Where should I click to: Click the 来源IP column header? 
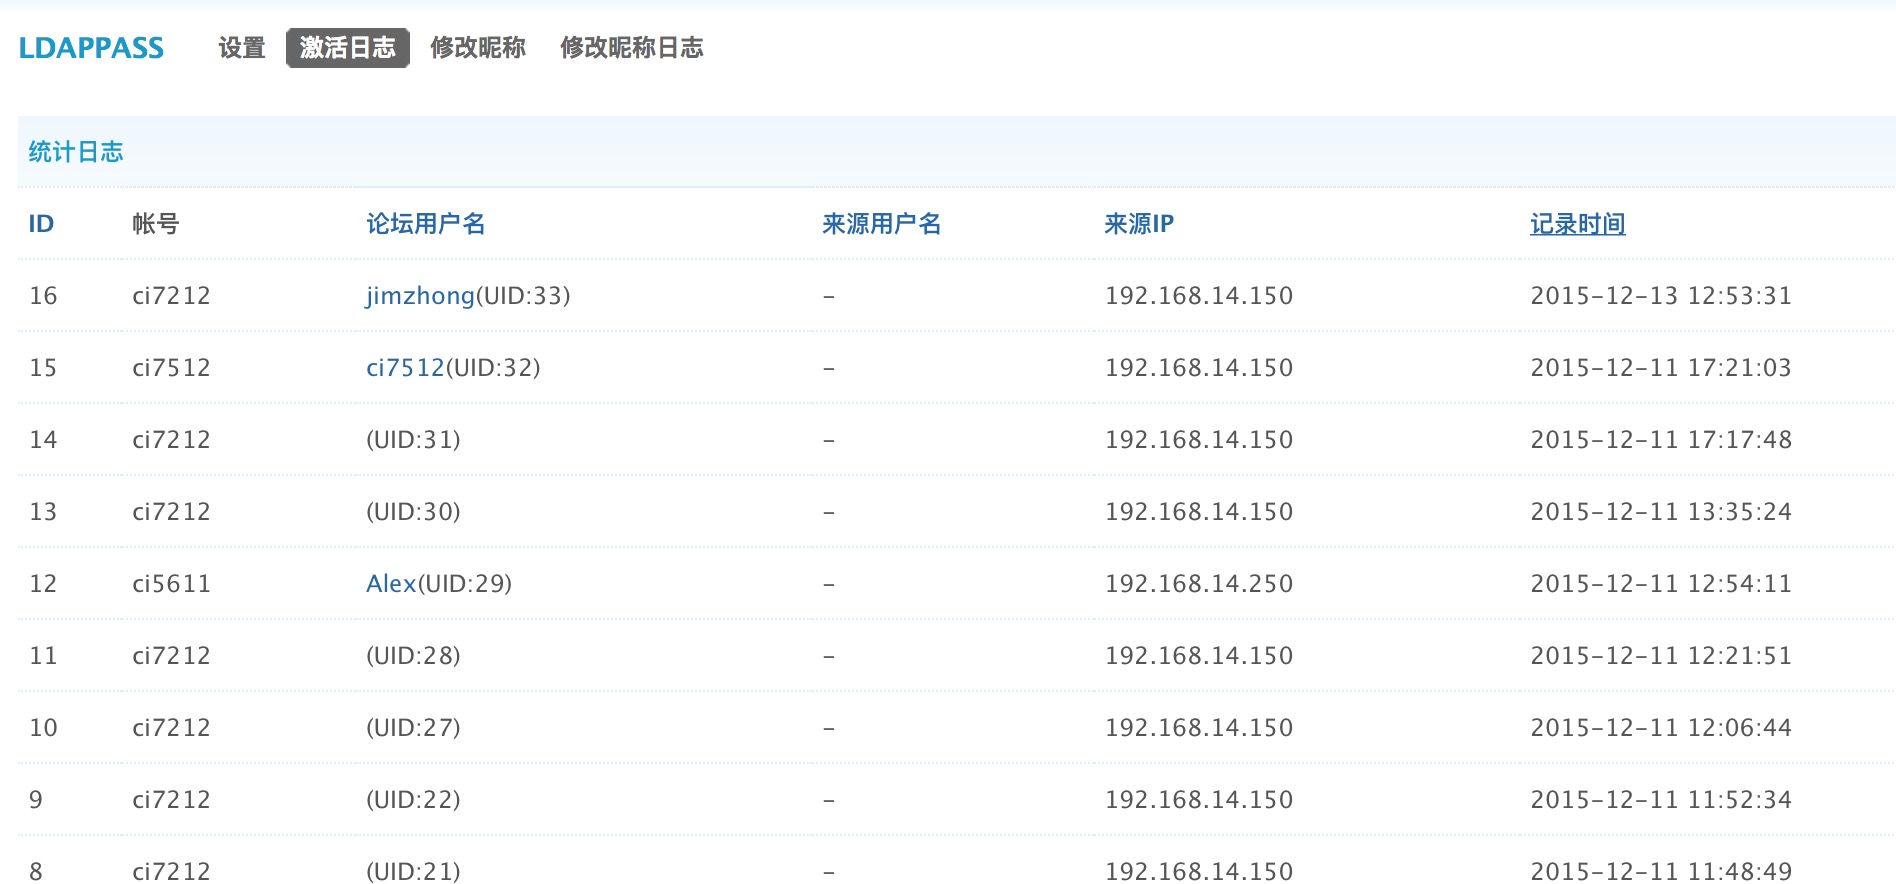pos(1139,224)
